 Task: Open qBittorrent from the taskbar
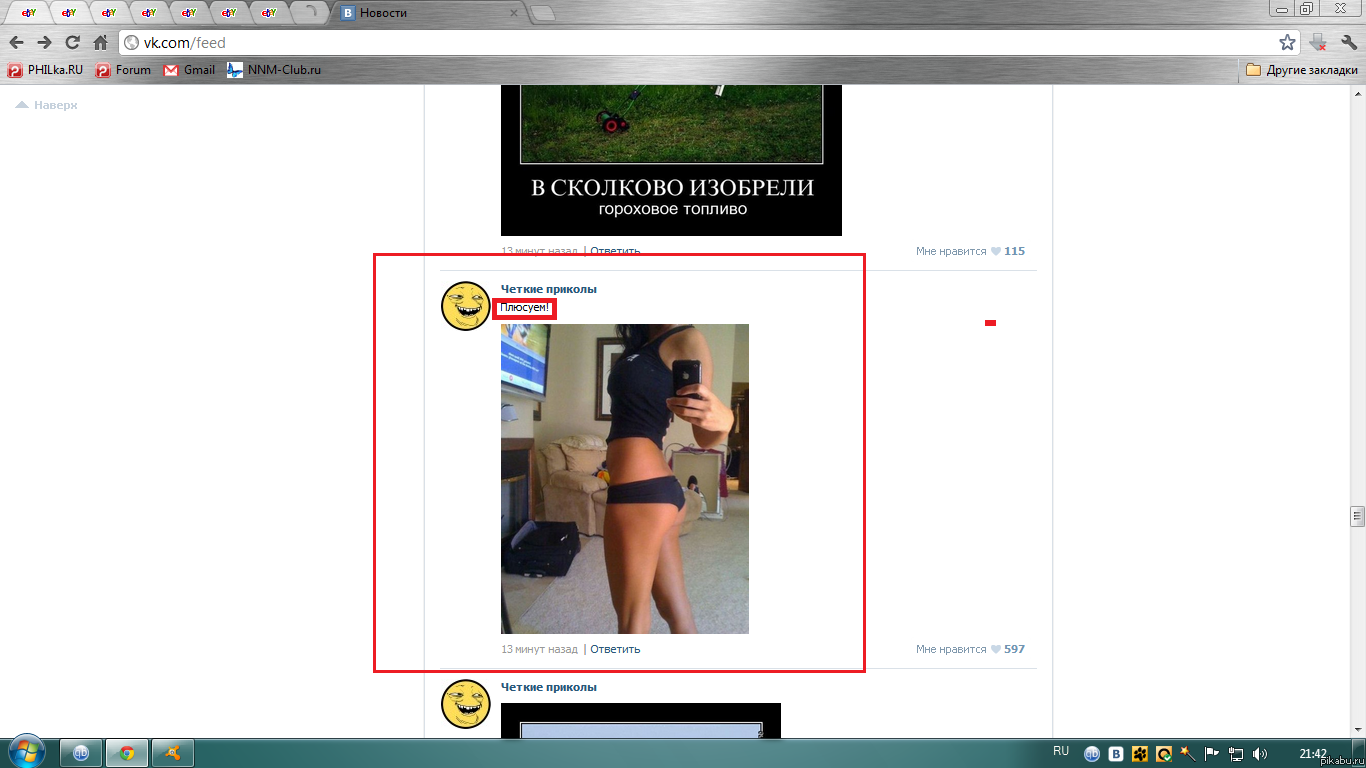[81, 753]
